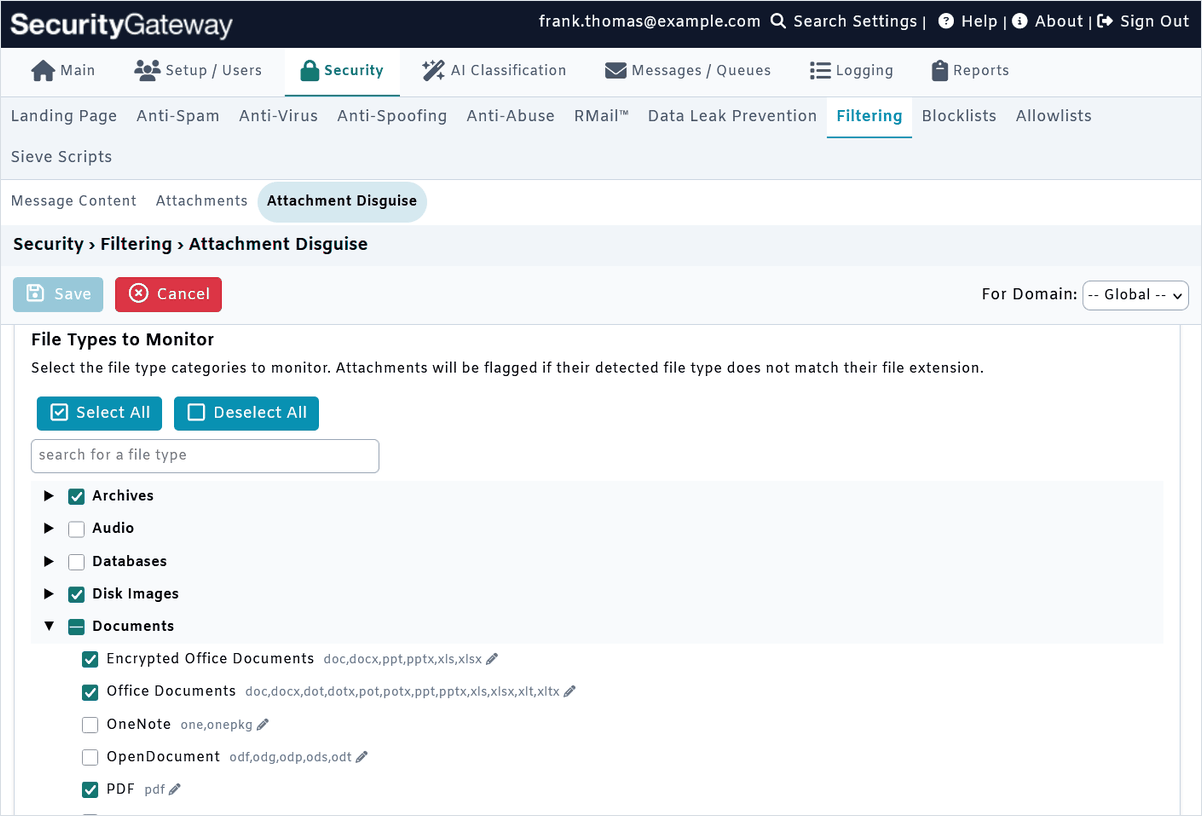Click the AI Classification magic wand icon
The width and height of the screenshot is (1202, 816).
pyautogui.click(x=433, y=71)
